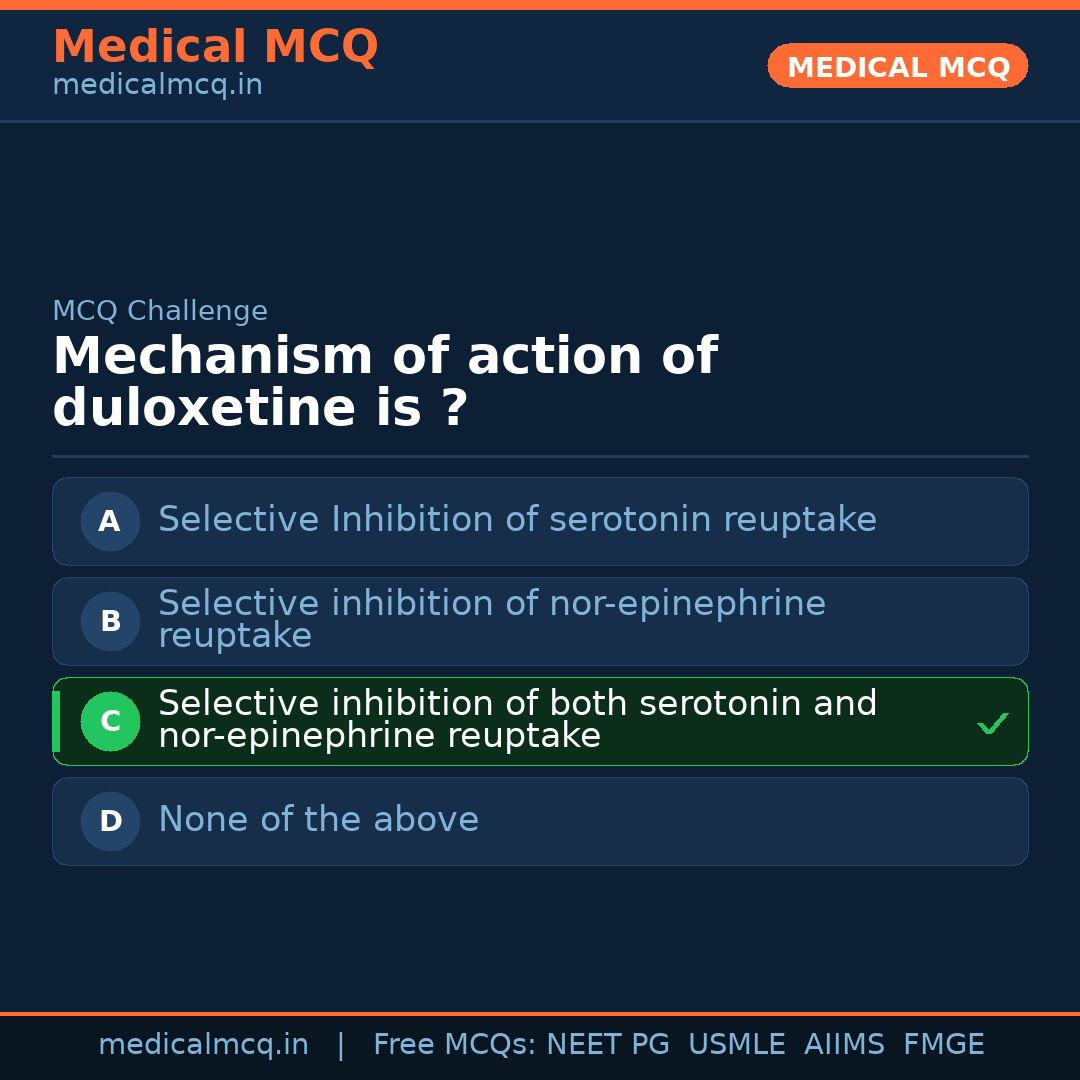This screenshot has width=1080, height=1080.
Task: Select the circled letter D badge
Action: (110, 821)
